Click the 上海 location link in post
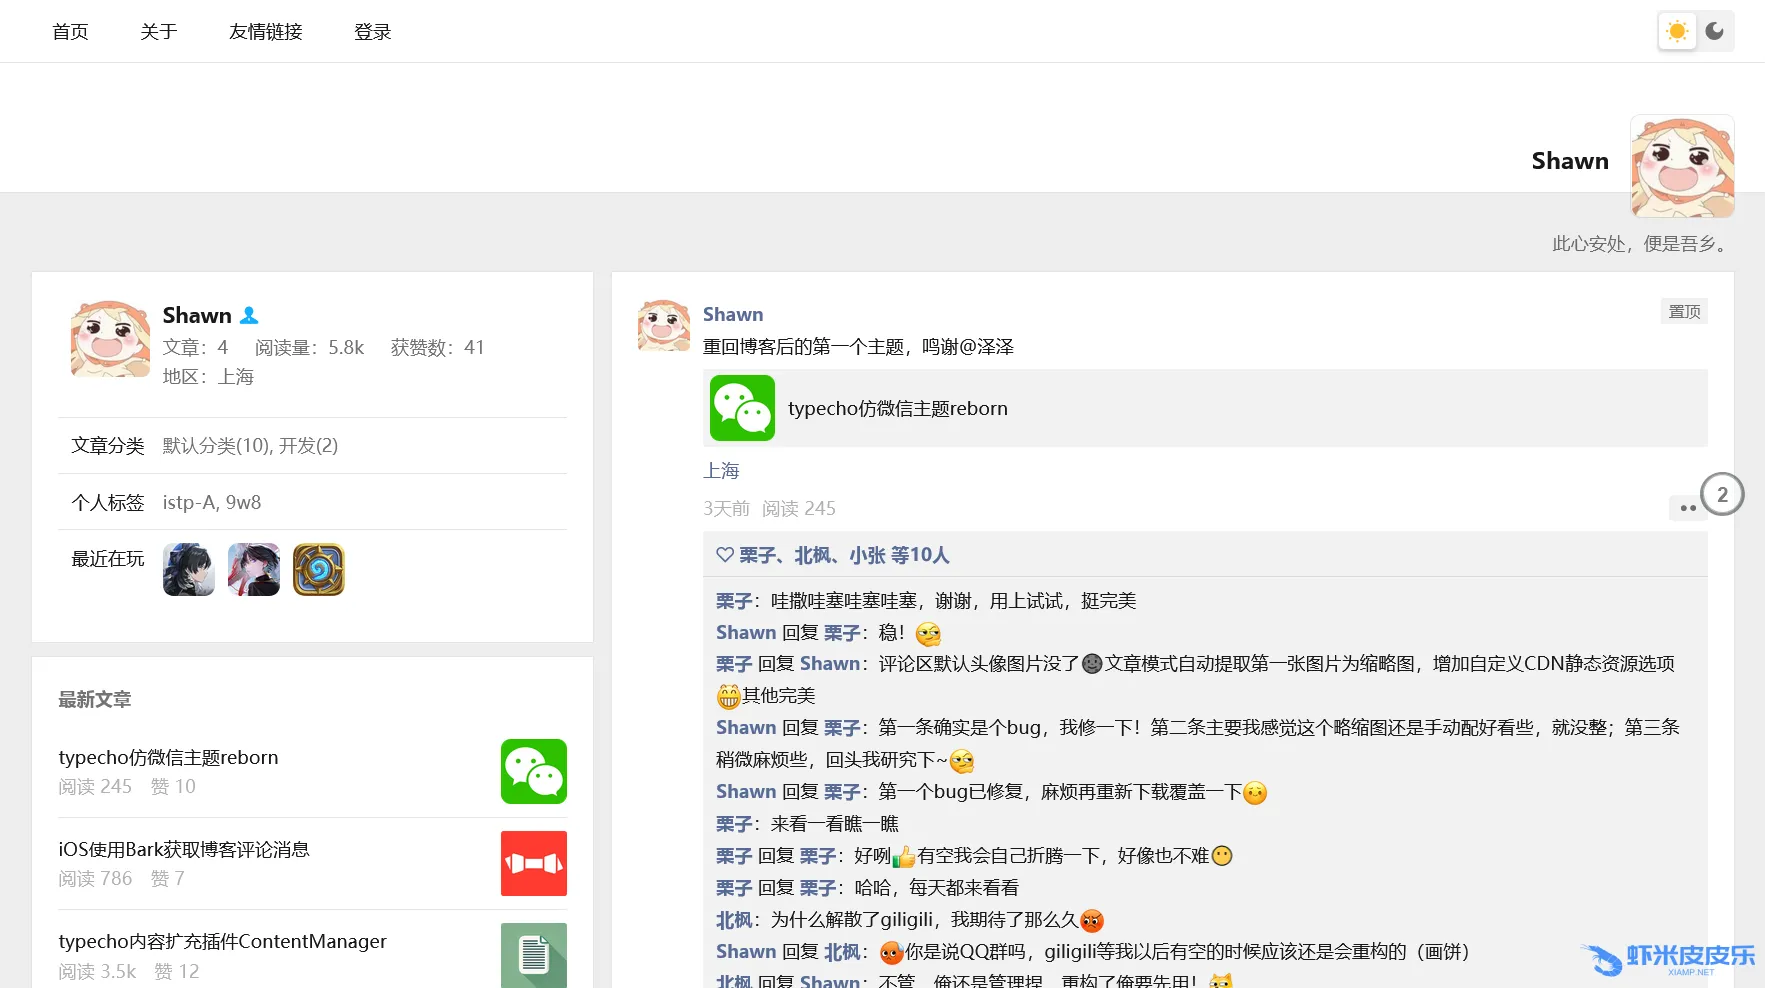Screen dimensions: 1766x988 coord(721,471)
